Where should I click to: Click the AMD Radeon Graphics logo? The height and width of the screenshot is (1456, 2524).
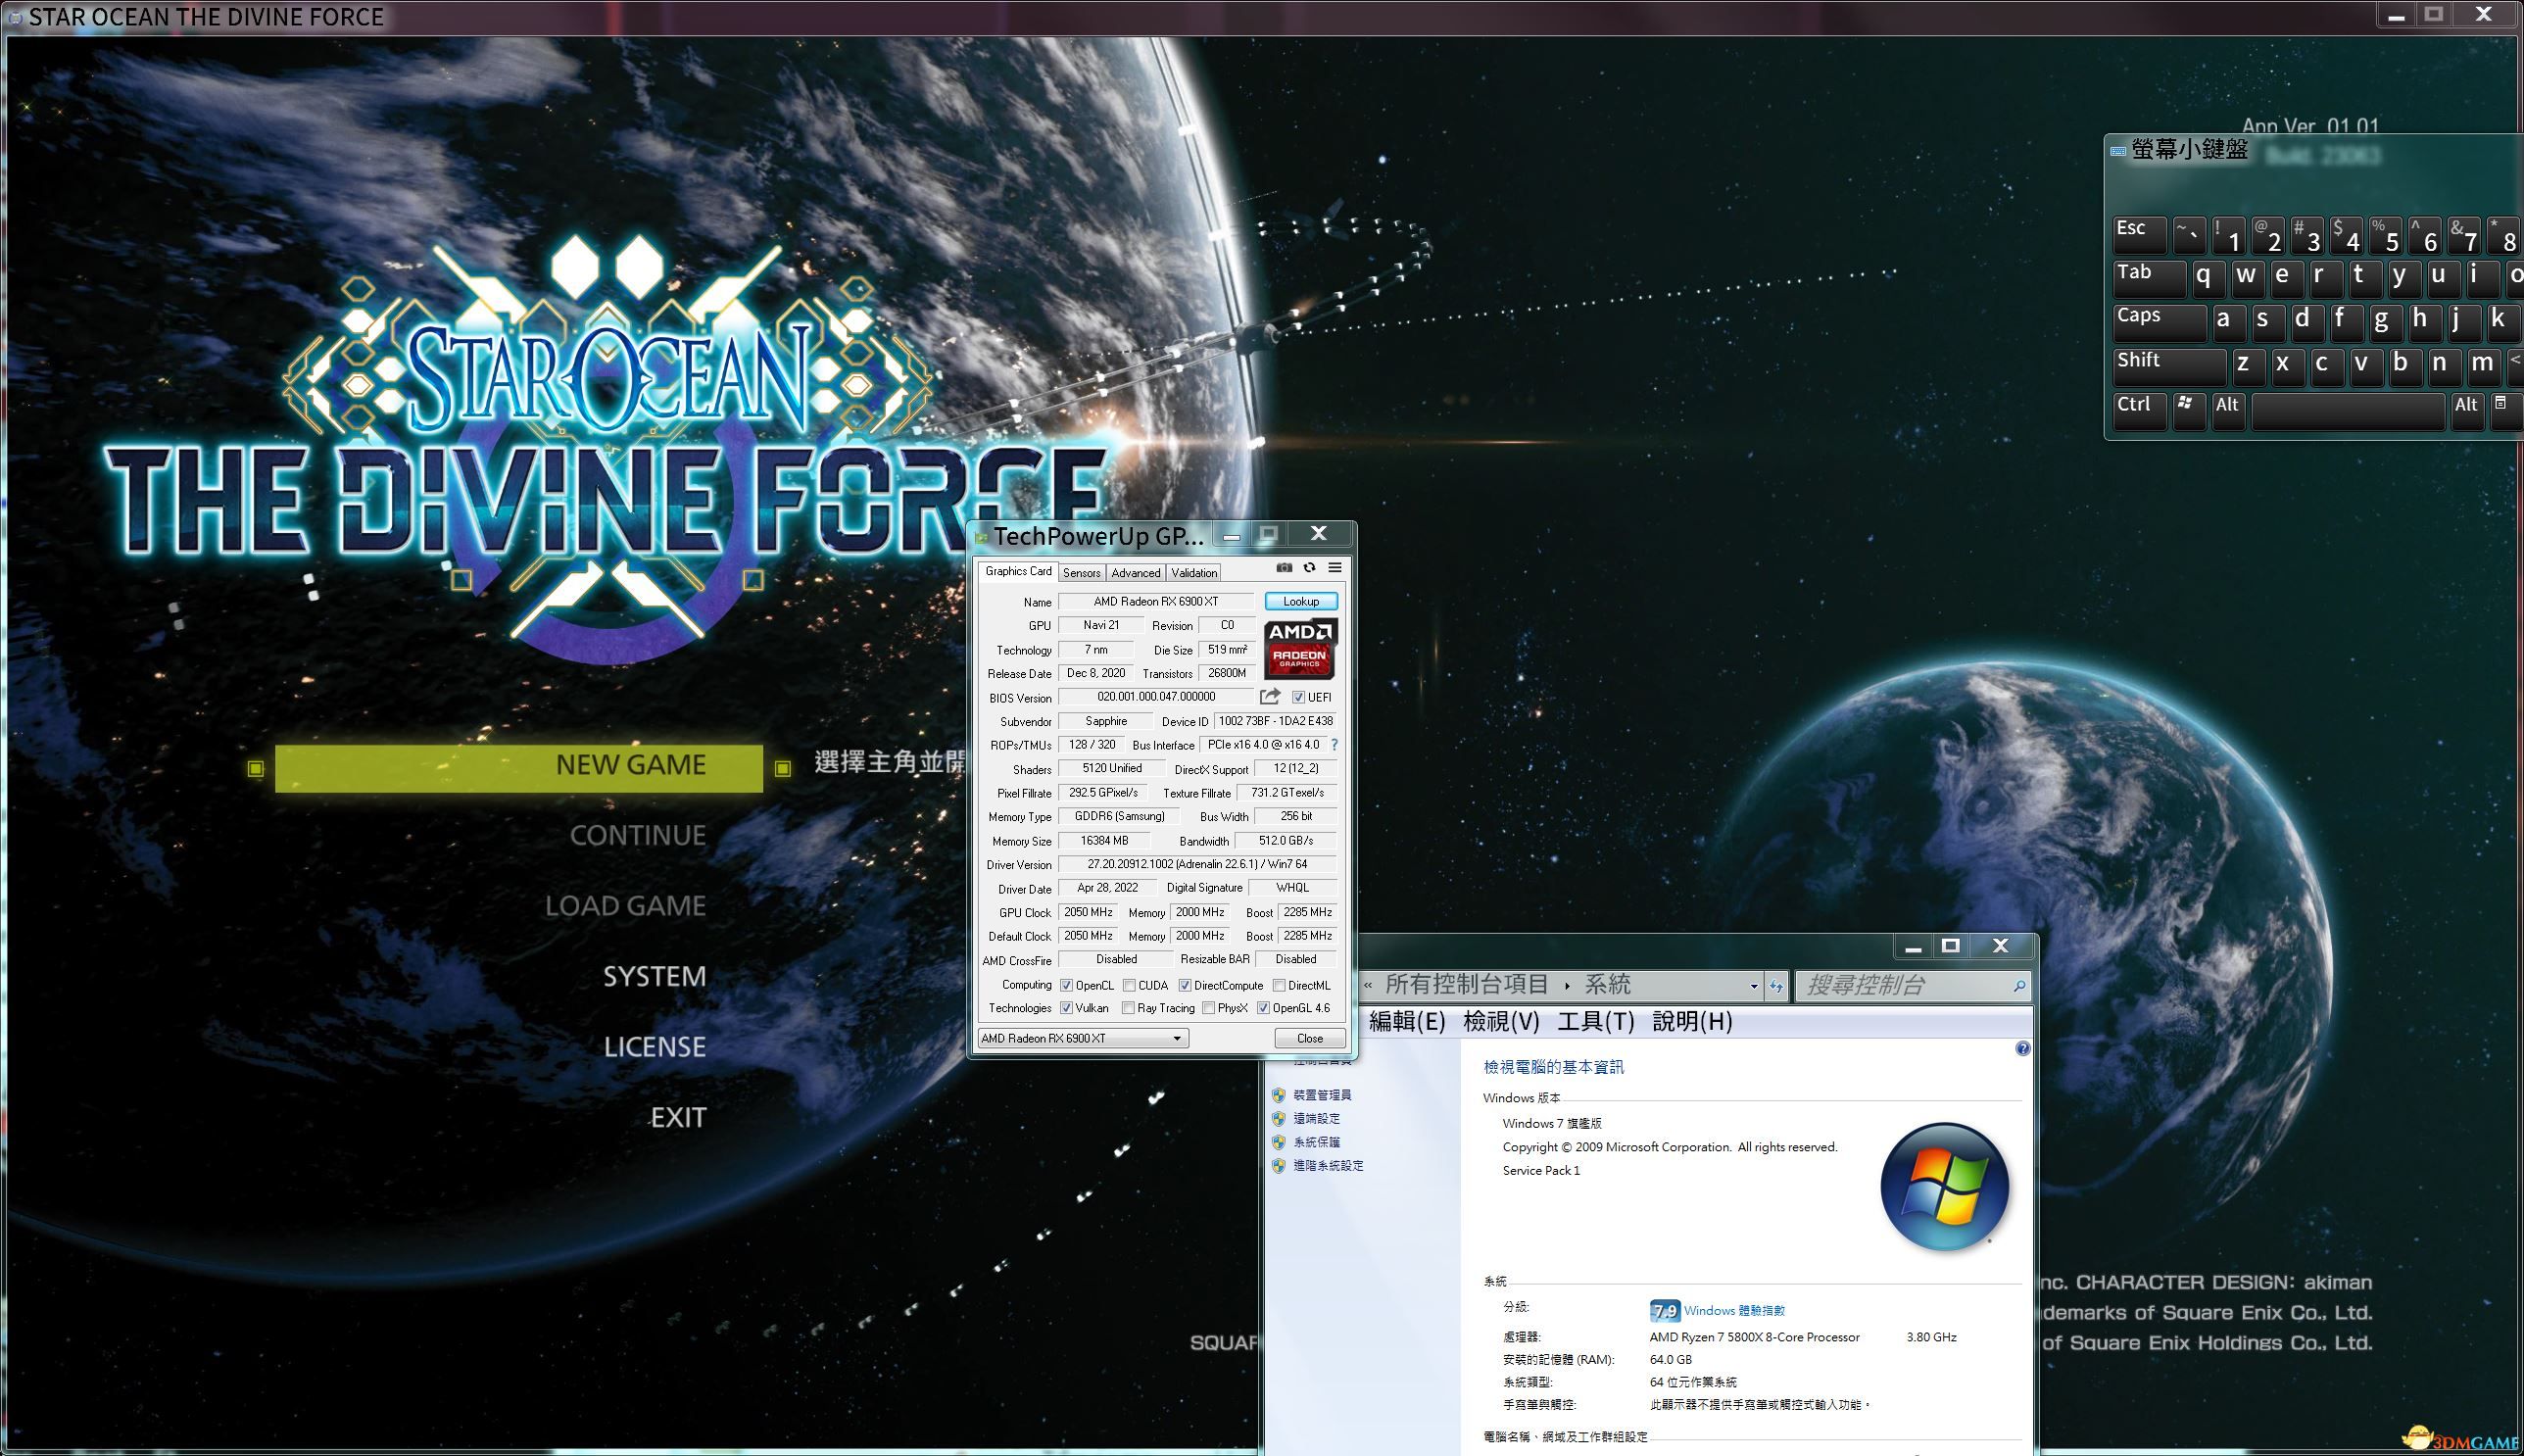1300,649
